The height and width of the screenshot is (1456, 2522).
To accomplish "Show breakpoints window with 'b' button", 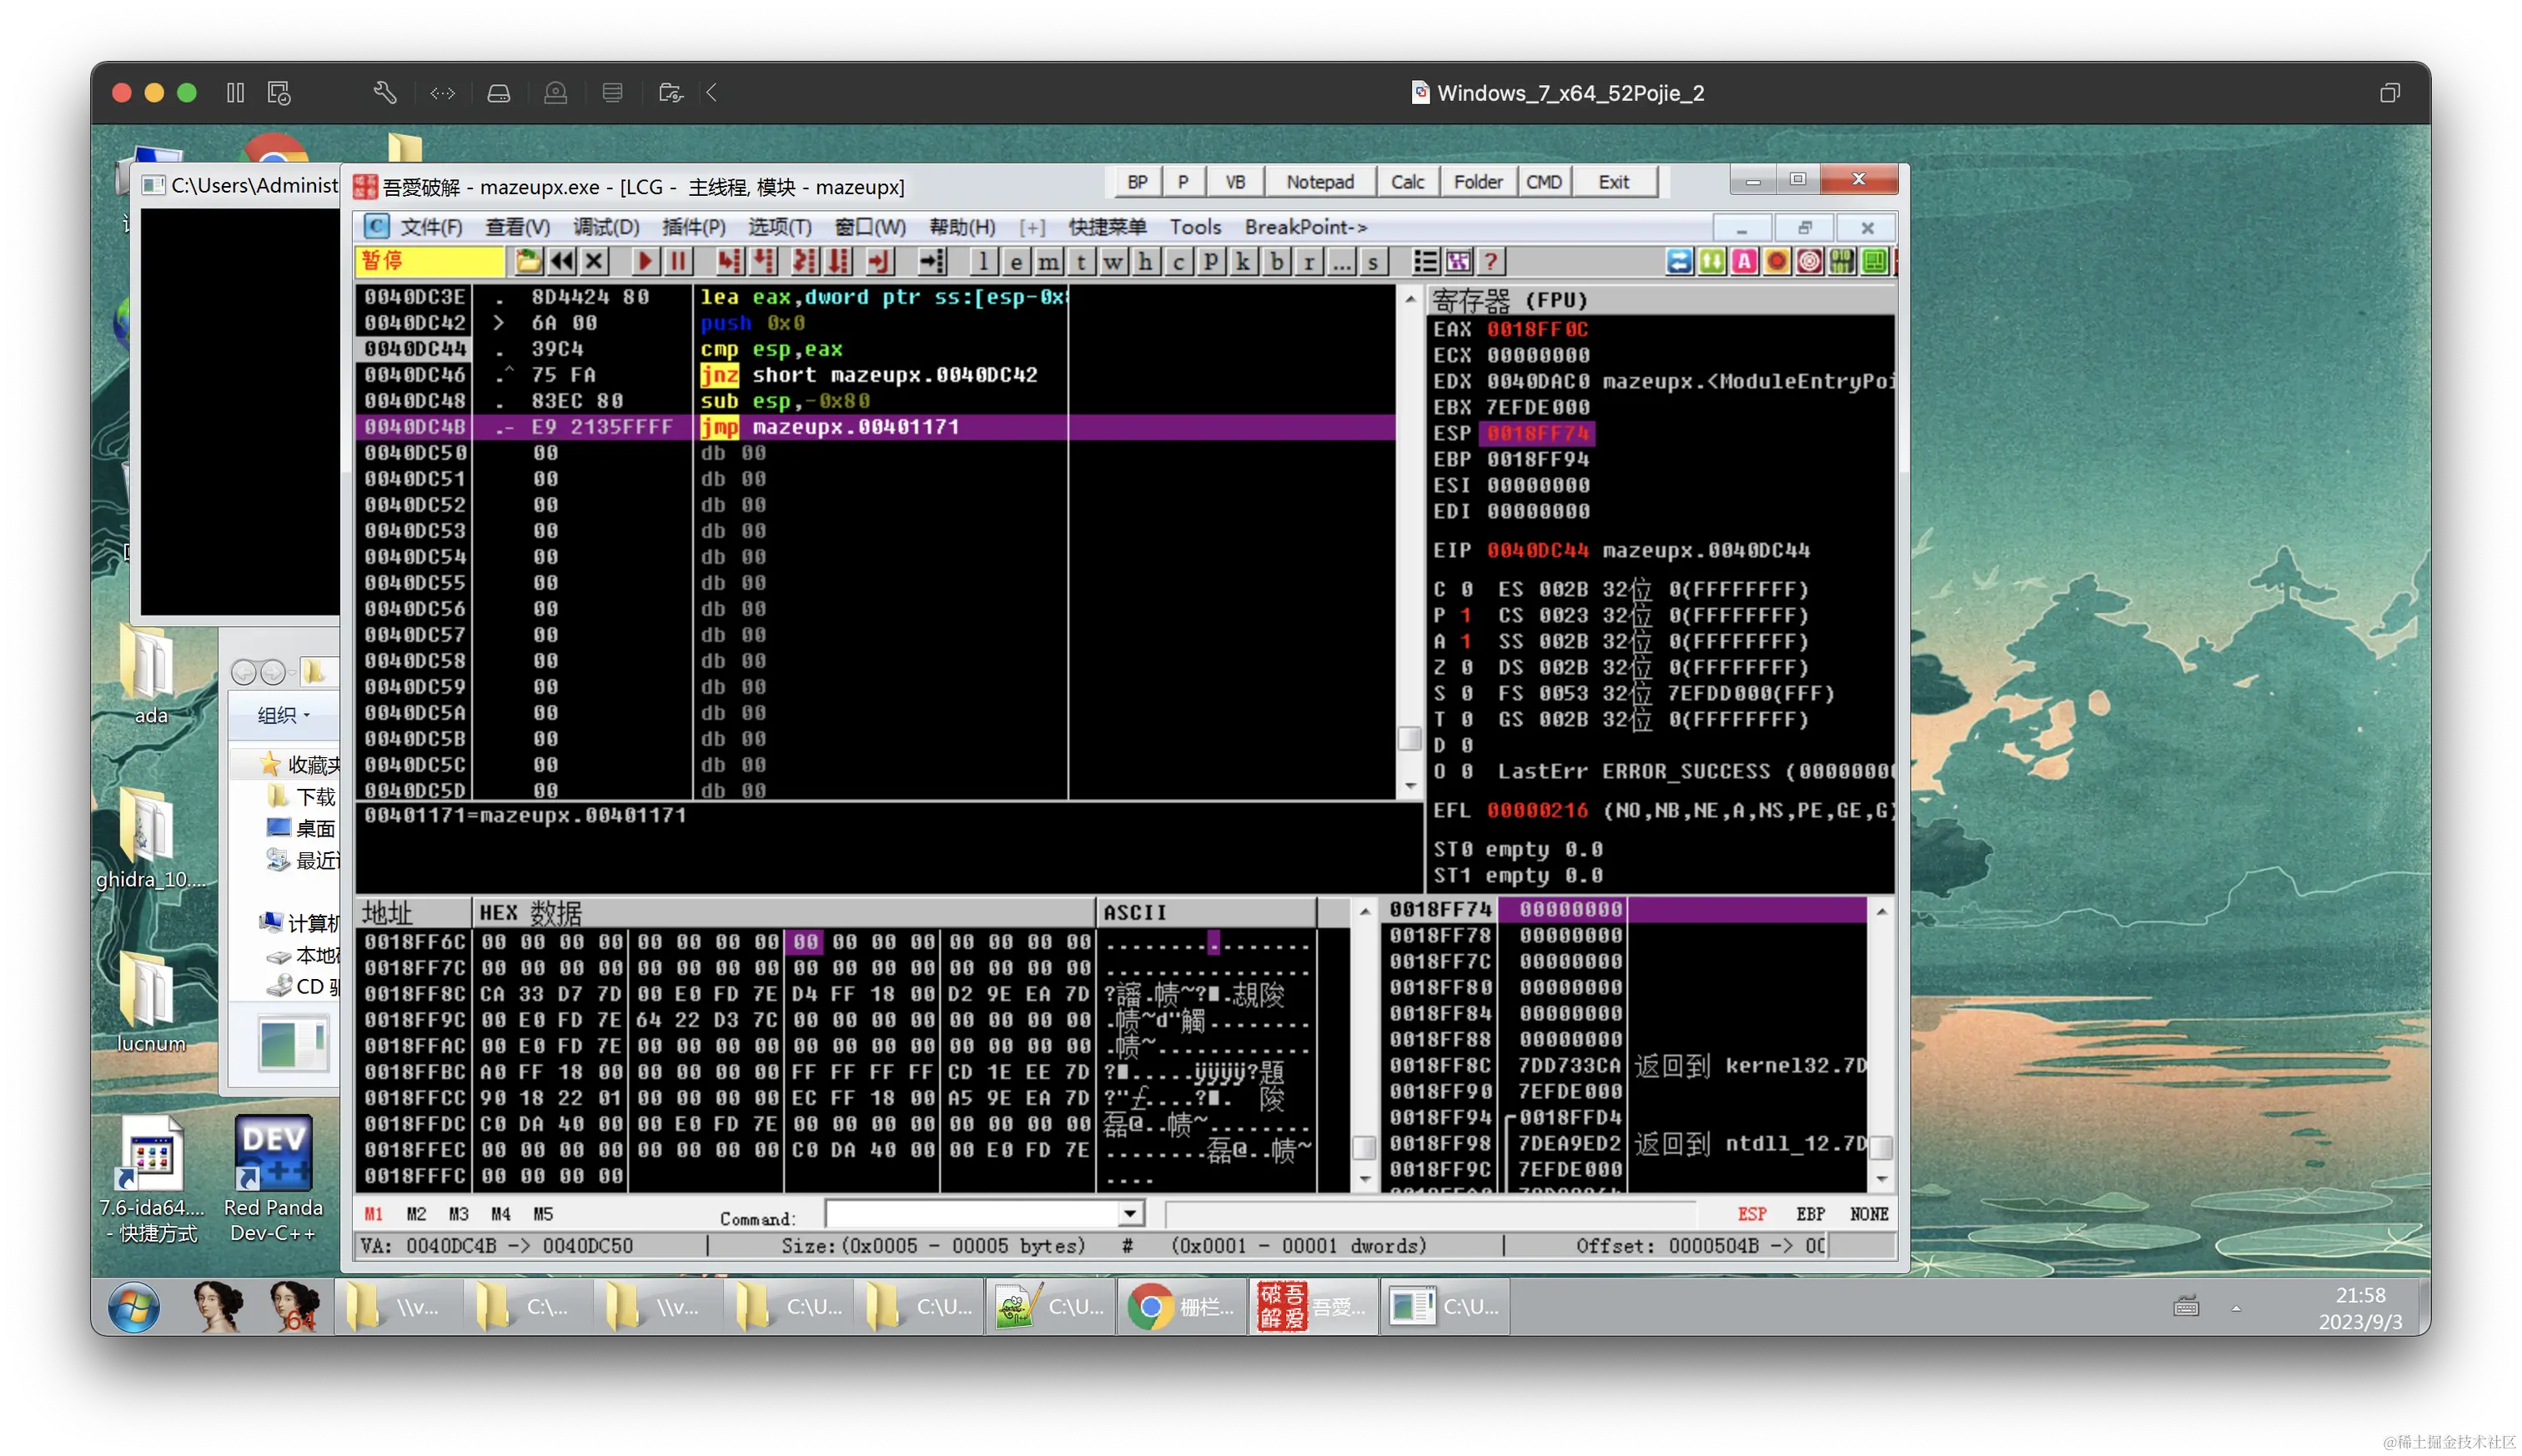I will (1276, 262).
